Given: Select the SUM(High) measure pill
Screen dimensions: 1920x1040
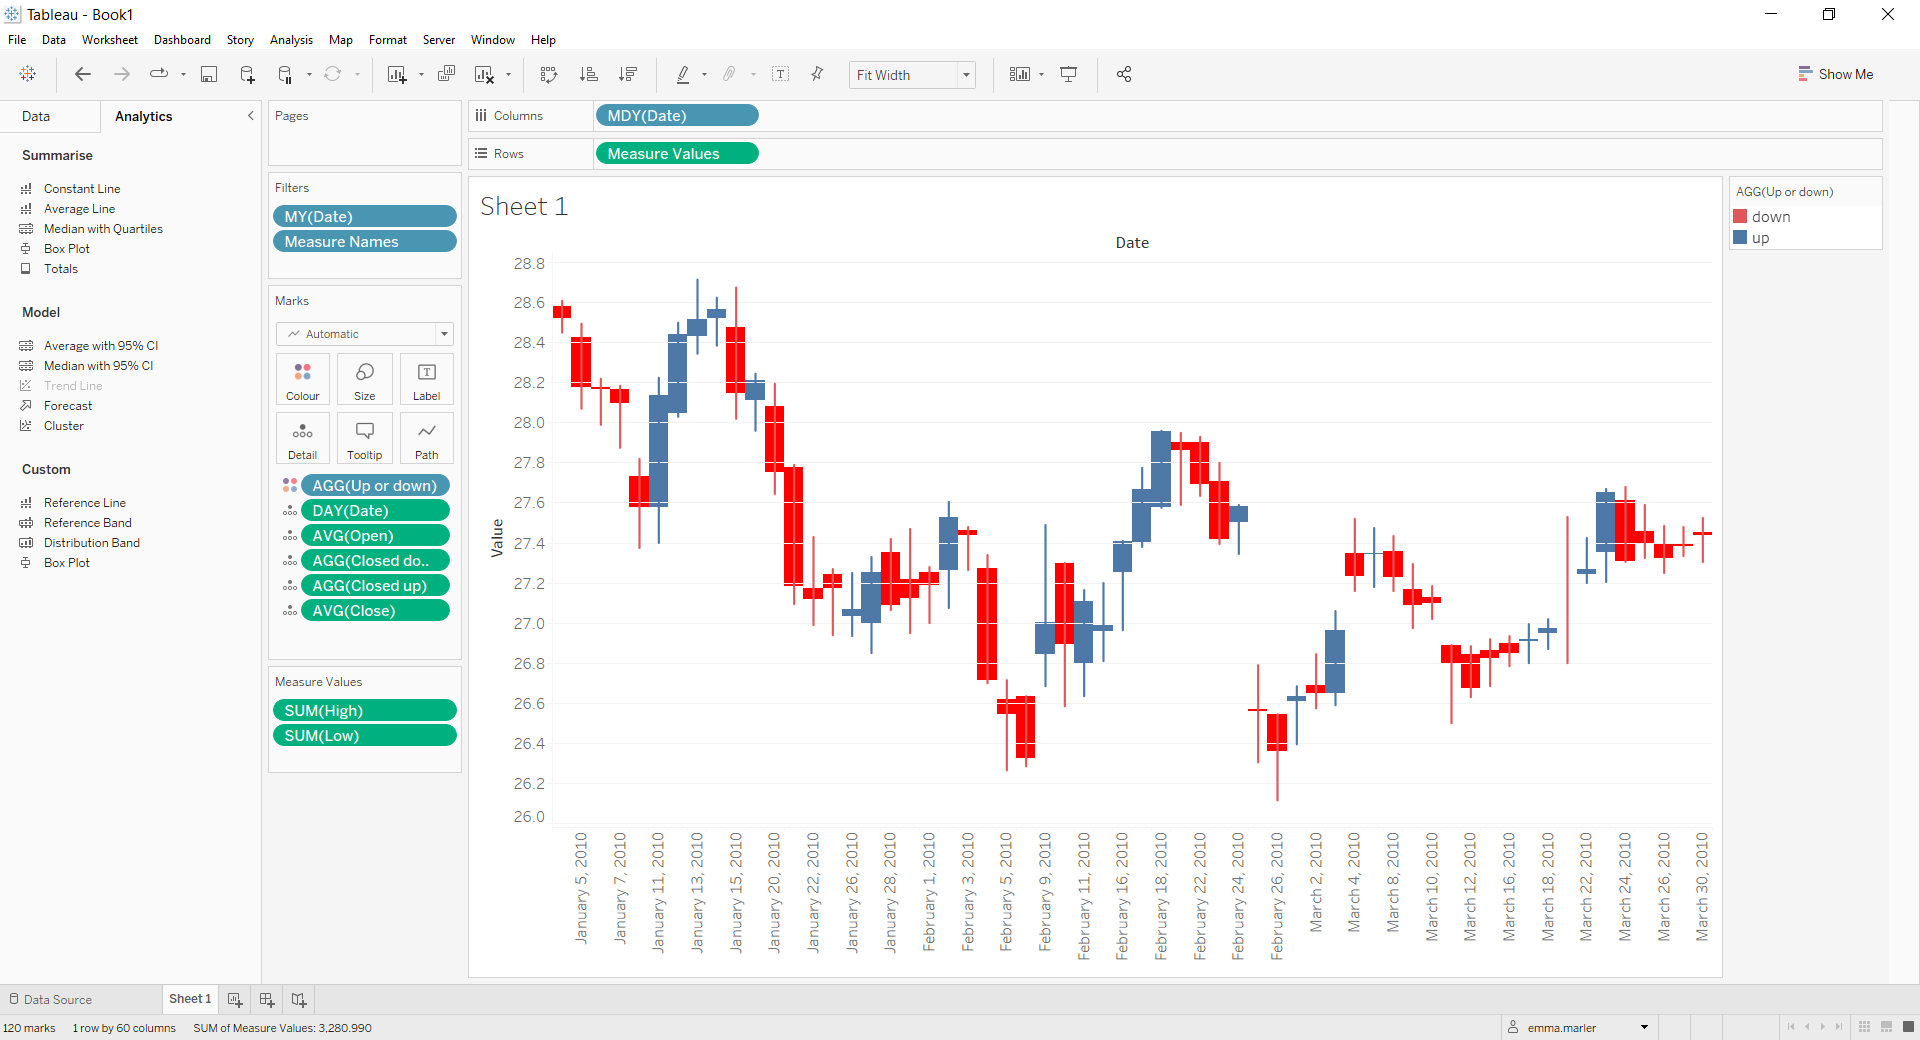Looking at the screenshot, I should 364,710.
